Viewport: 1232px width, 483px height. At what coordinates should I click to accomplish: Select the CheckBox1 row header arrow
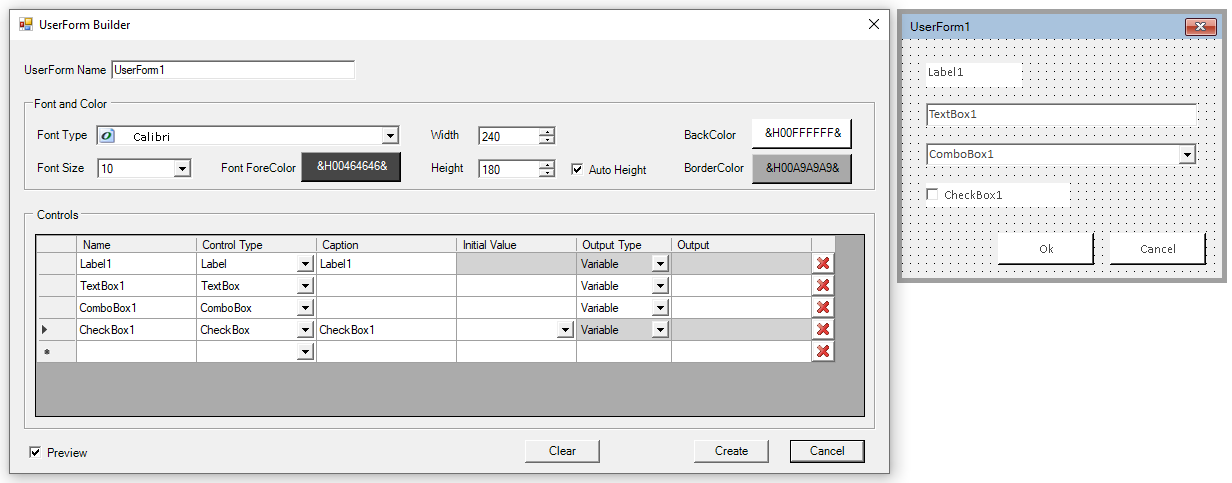tap(56, 330)
